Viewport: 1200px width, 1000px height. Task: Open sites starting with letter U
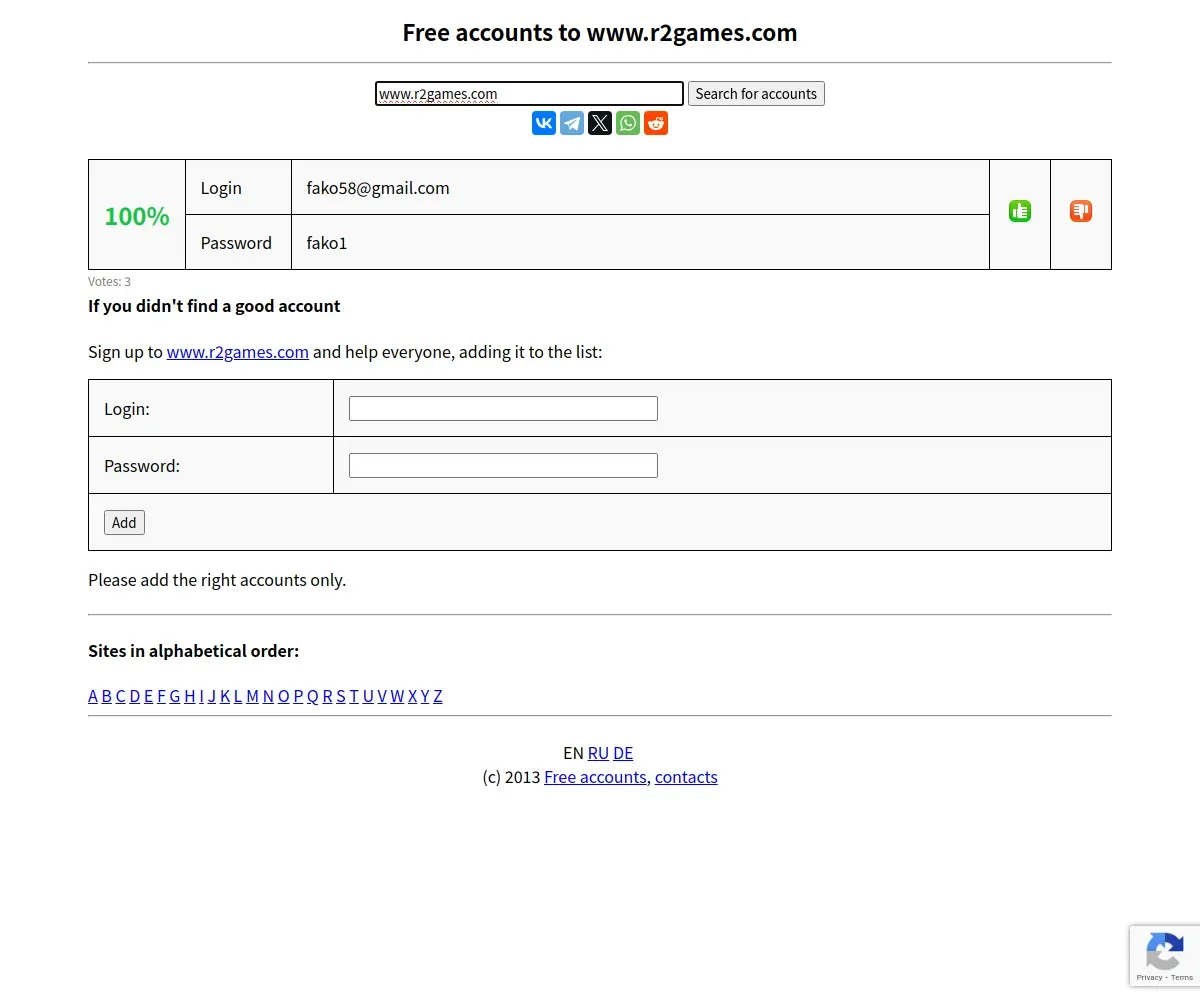click(x=368, y=696)
